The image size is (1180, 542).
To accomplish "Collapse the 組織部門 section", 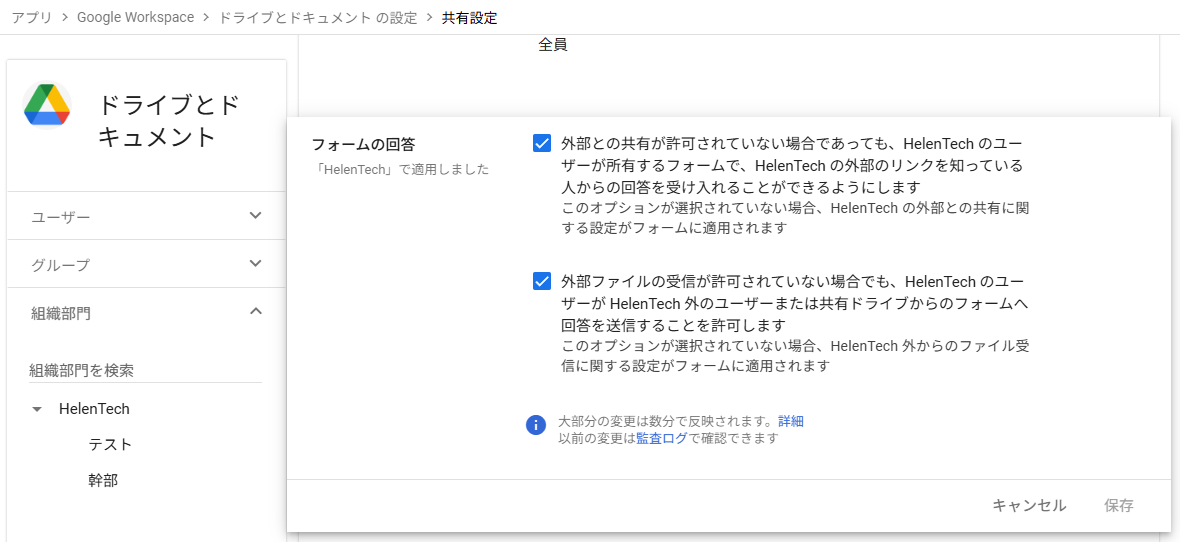I will click(147, 312).
